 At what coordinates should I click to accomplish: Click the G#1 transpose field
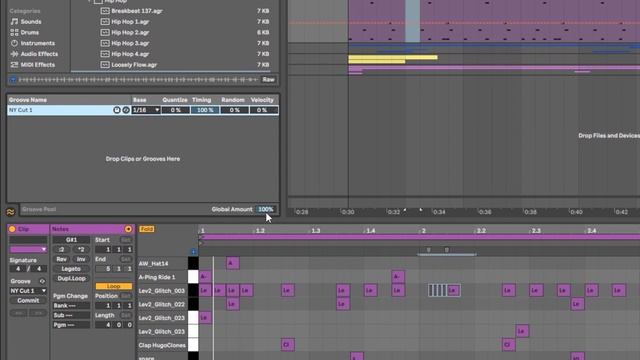coord(71,240)
